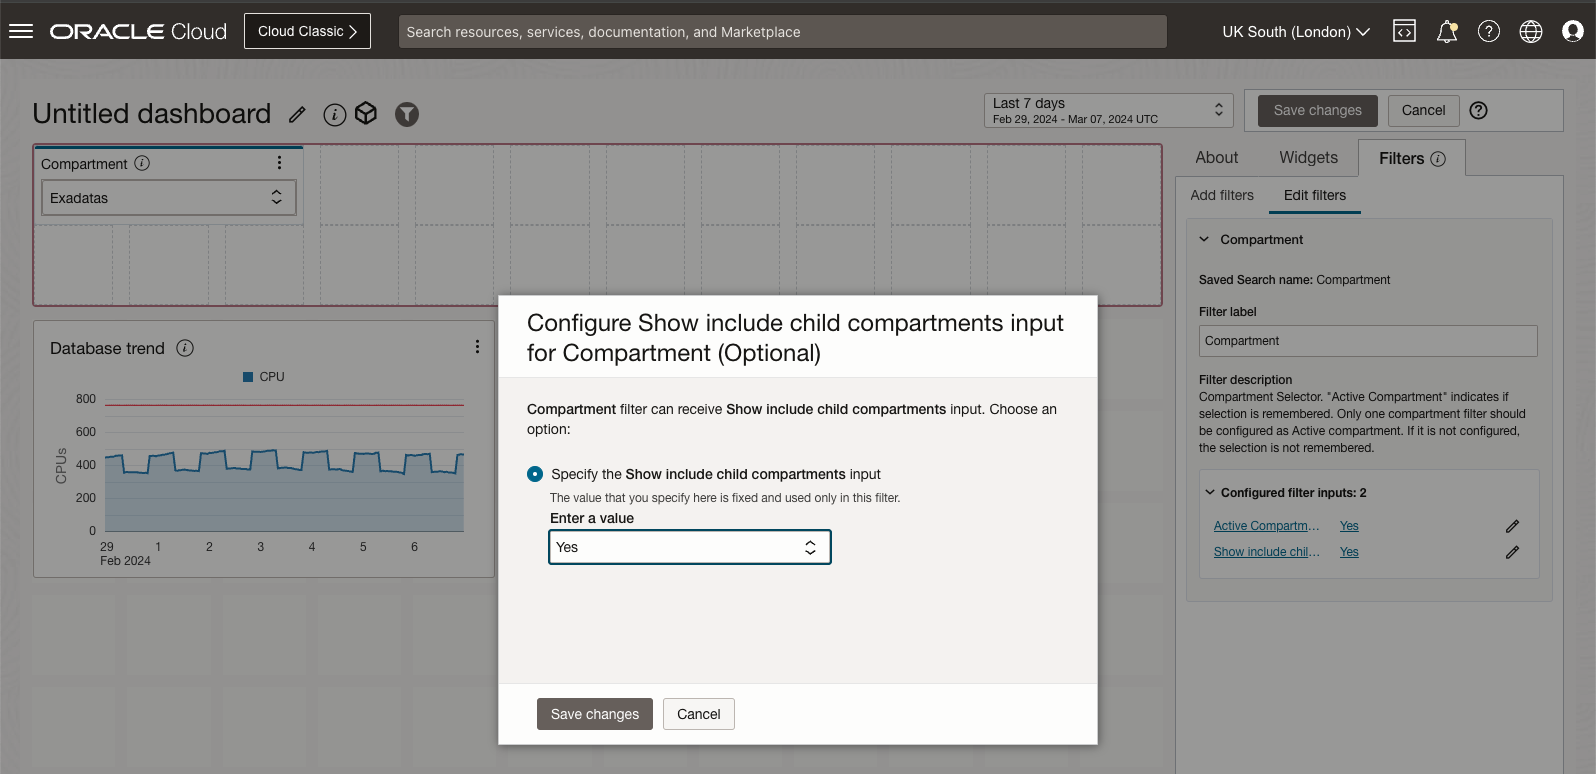1596x774 pixels.
Task: Click the Filter label text field
Action: point(1367,341)
